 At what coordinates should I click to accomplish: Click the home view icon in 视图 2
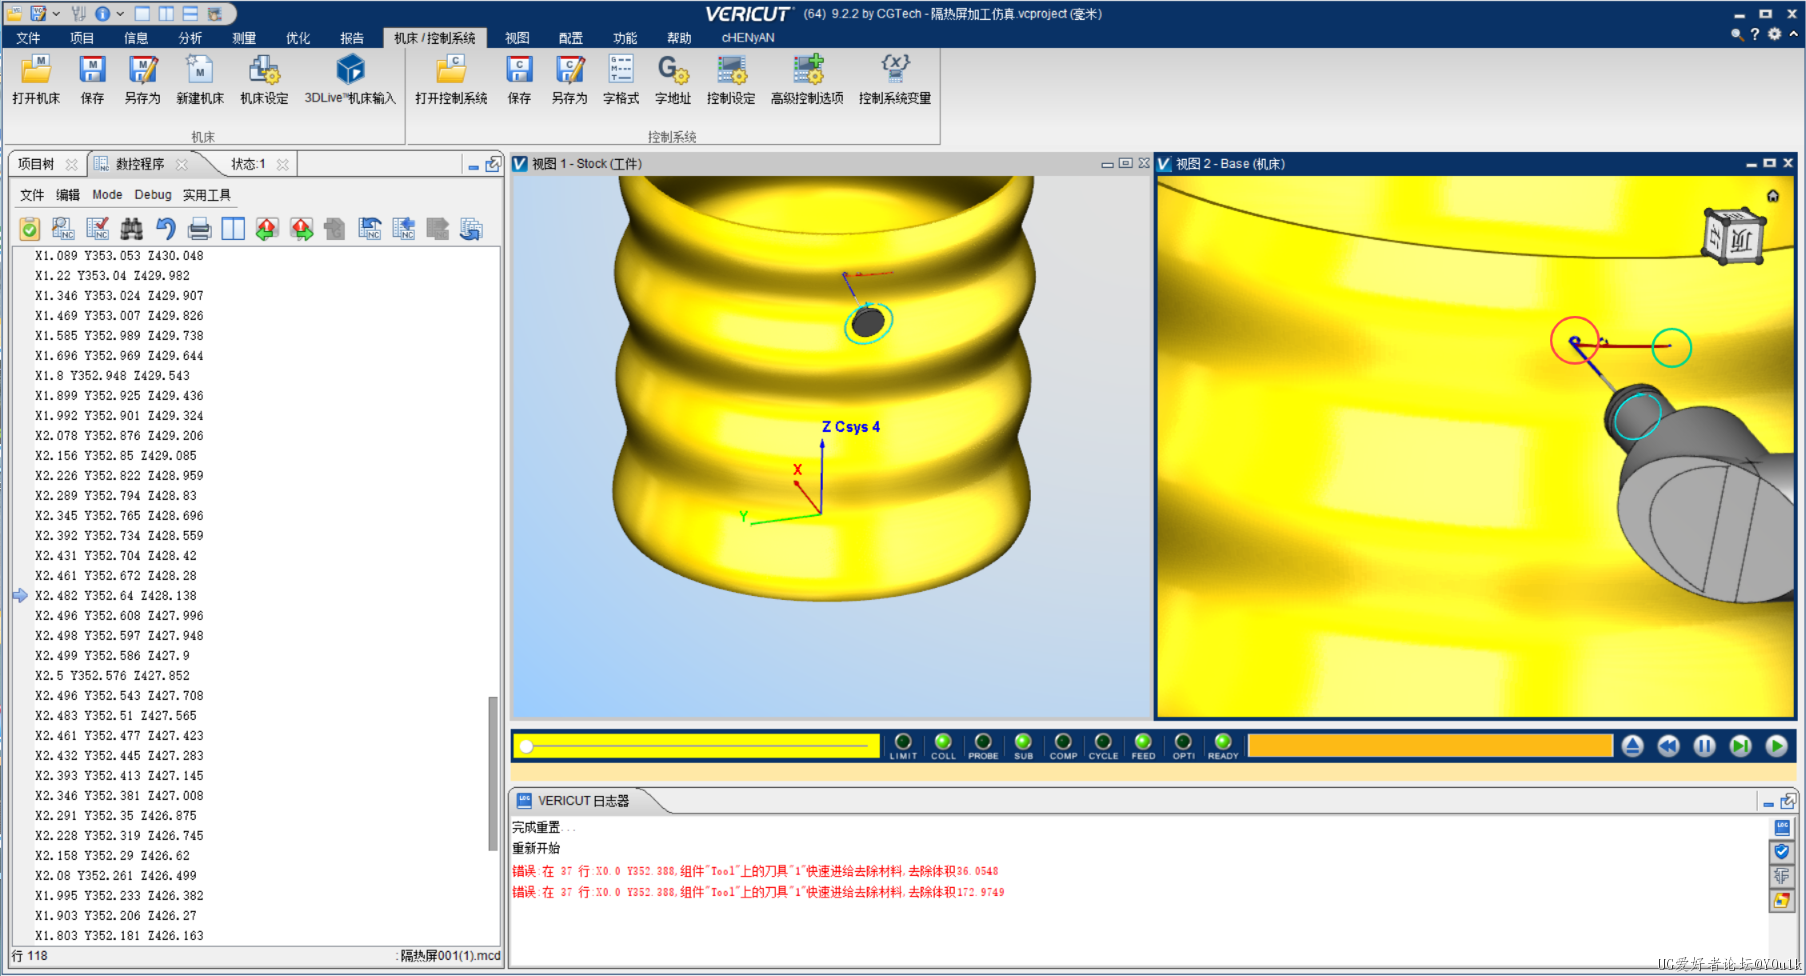coord(1773,196)
